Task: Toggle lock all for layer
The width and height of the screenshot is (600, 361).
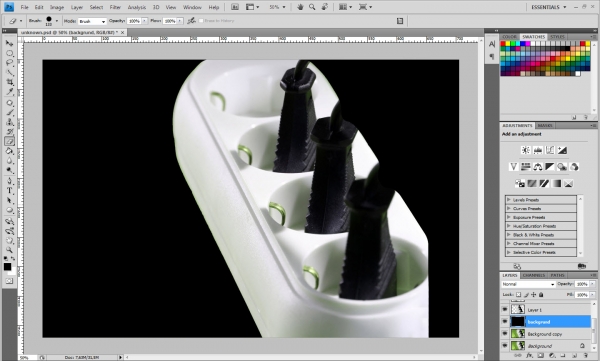Action: tap(541, 295)
